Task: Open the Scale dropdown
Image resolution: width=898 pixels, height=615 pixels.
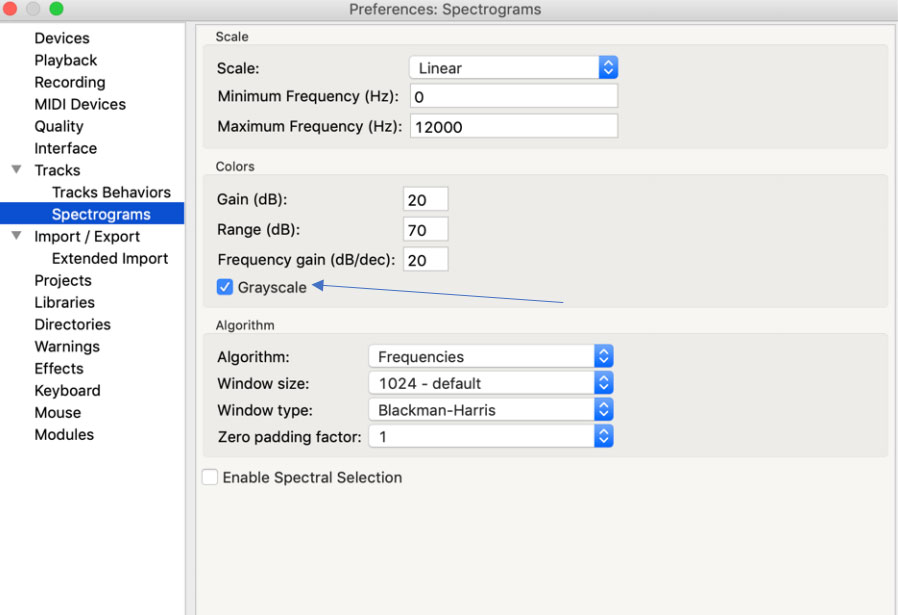Action: [x=513, y=68]
